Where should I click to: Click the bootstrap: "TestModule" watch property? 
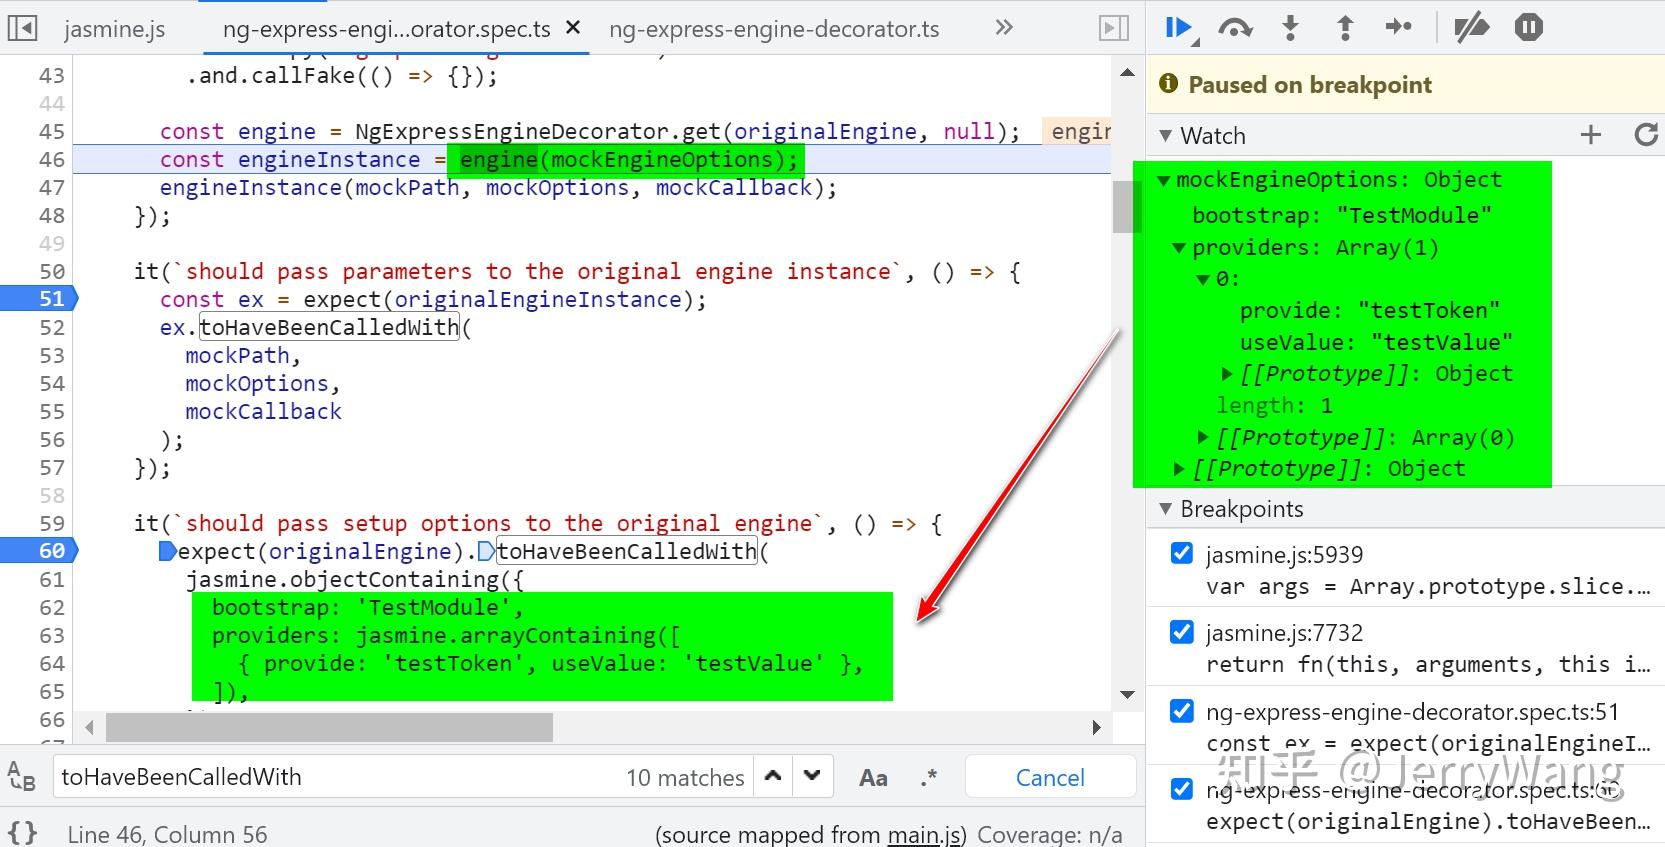(x=1341, y=215)
